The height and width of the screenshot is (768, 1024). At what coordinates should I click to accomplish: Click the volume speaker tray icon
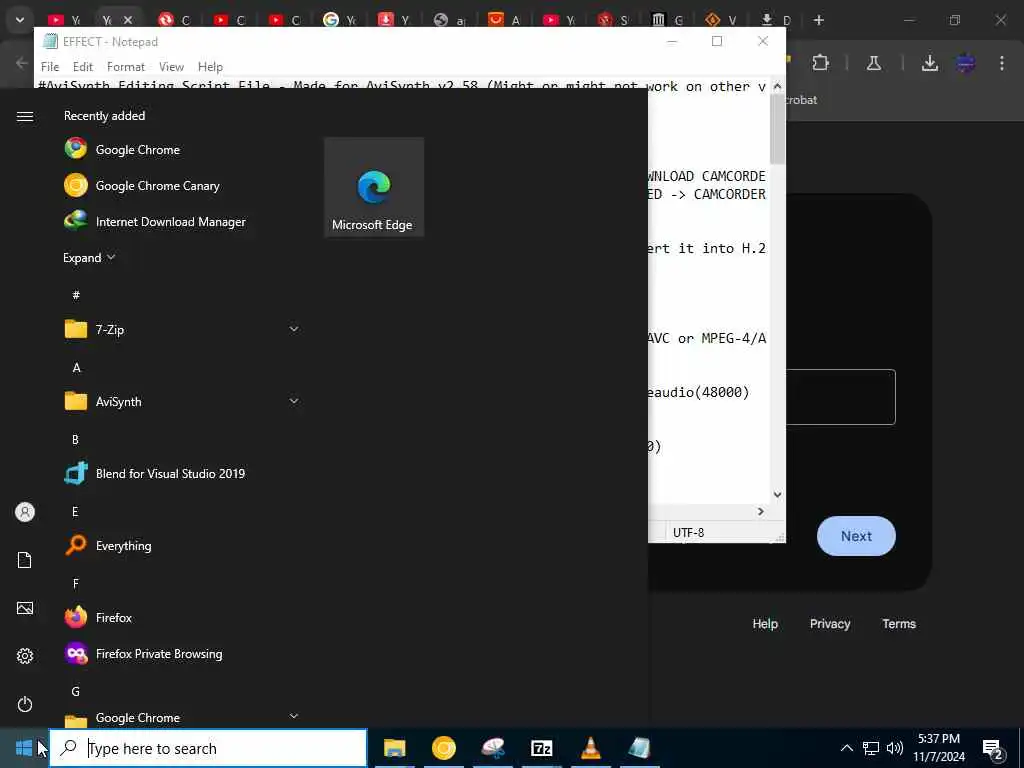tap(895, 748)
